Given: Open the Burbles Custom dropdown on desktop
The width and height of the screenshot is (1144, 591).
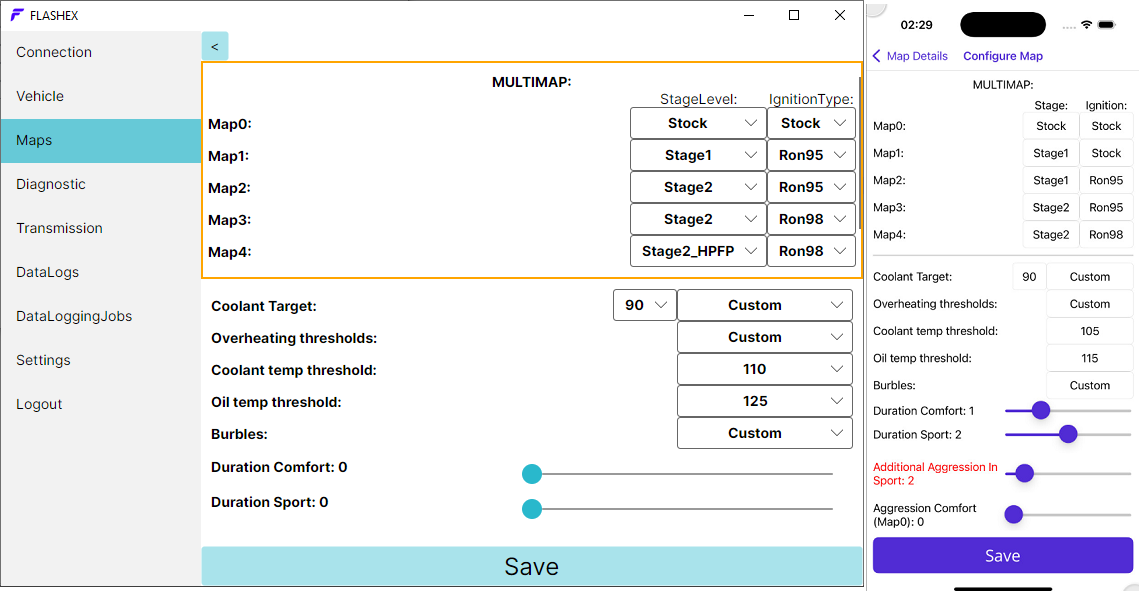Looking at the screenshot, I should tap(764, 433).
